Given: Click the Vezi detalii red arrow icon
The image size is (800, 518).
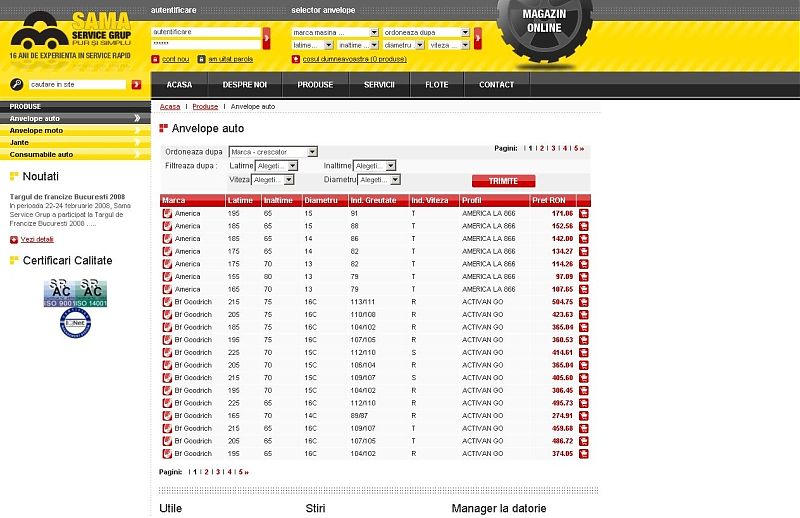Looking at the screenshot, I should coord(14,240).
